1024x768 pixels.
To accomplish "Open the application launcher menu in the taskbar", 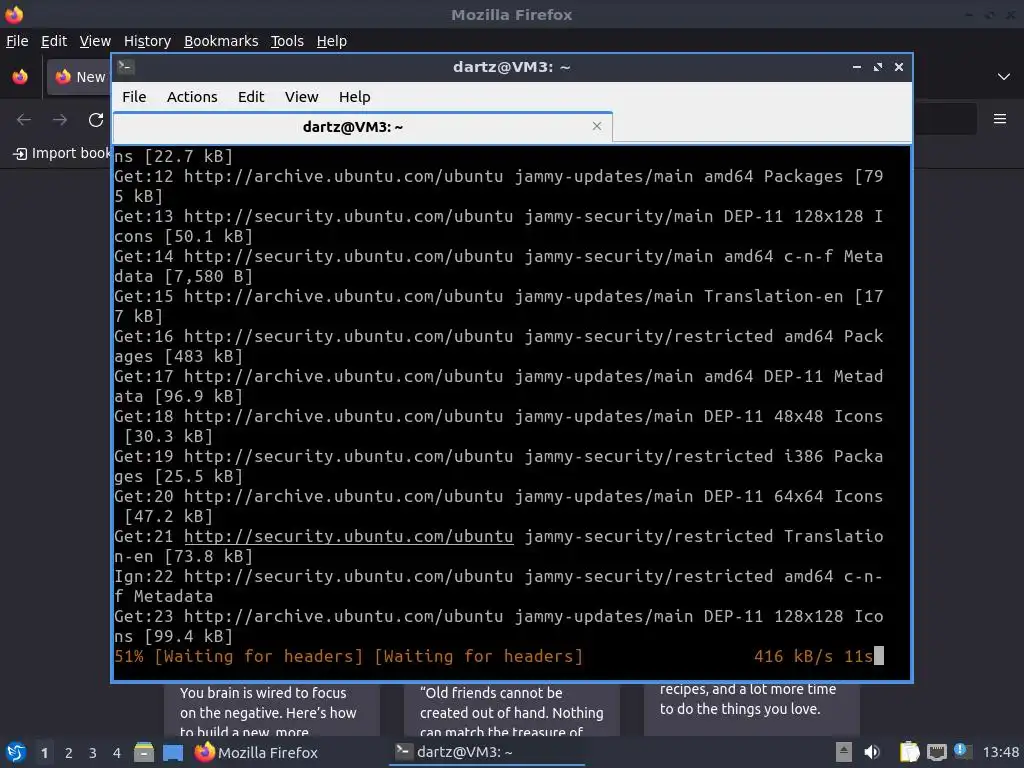I will pos(16,752).
